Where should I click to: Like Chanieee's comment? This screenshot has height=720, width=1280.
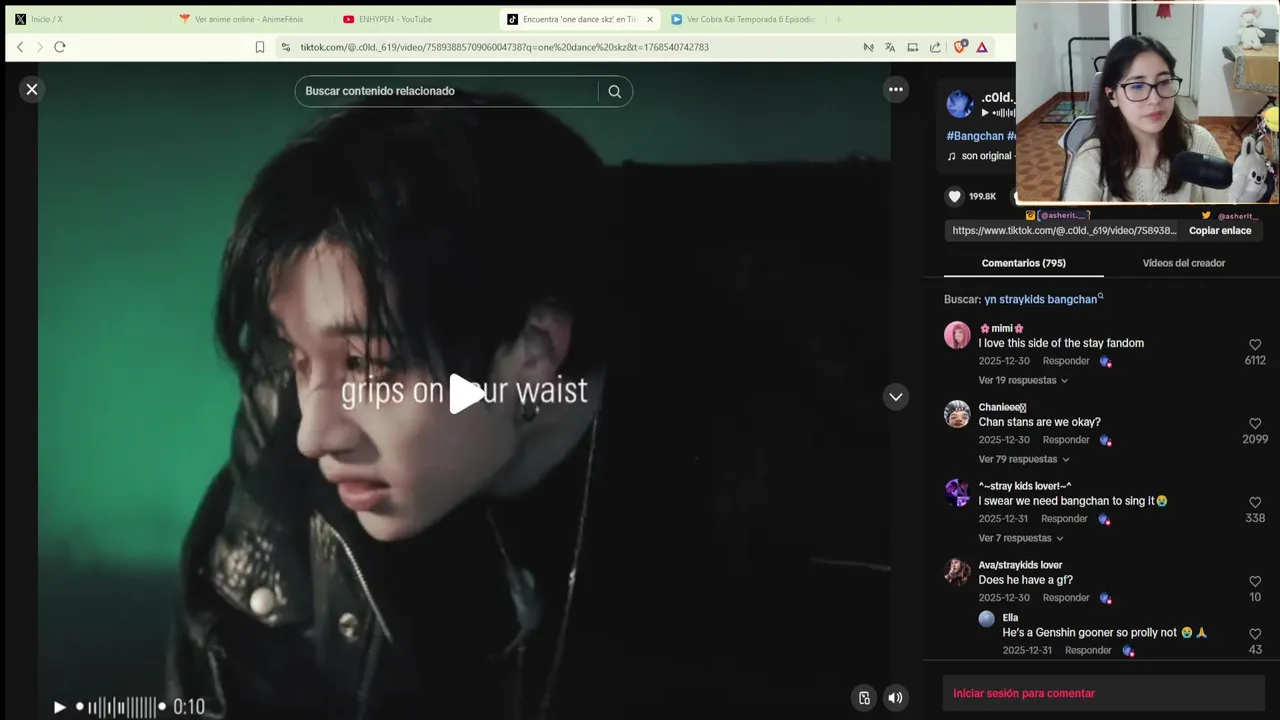click(x=1255, y=424)
